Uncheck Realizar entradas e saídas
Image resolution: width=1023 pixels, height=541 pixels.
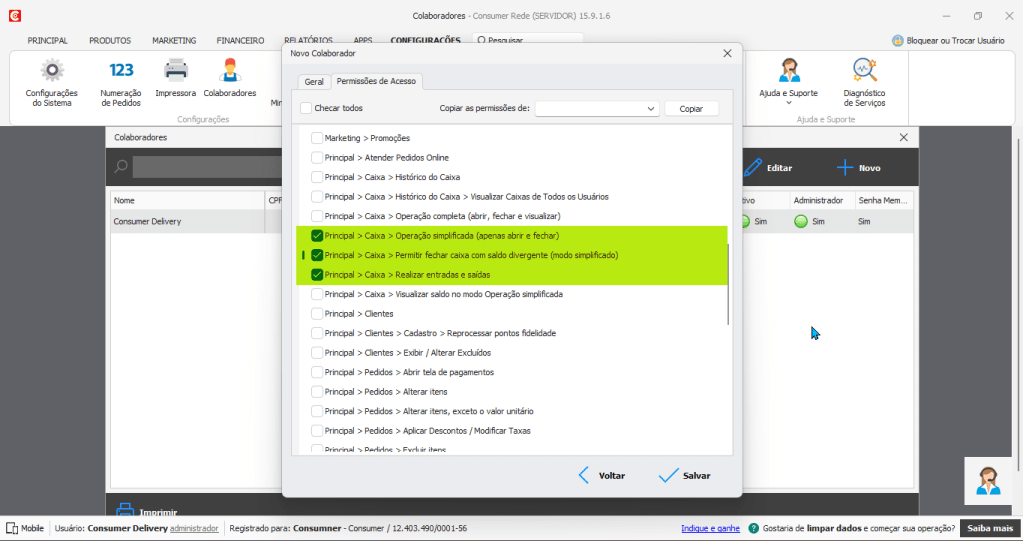pos(317,275)
